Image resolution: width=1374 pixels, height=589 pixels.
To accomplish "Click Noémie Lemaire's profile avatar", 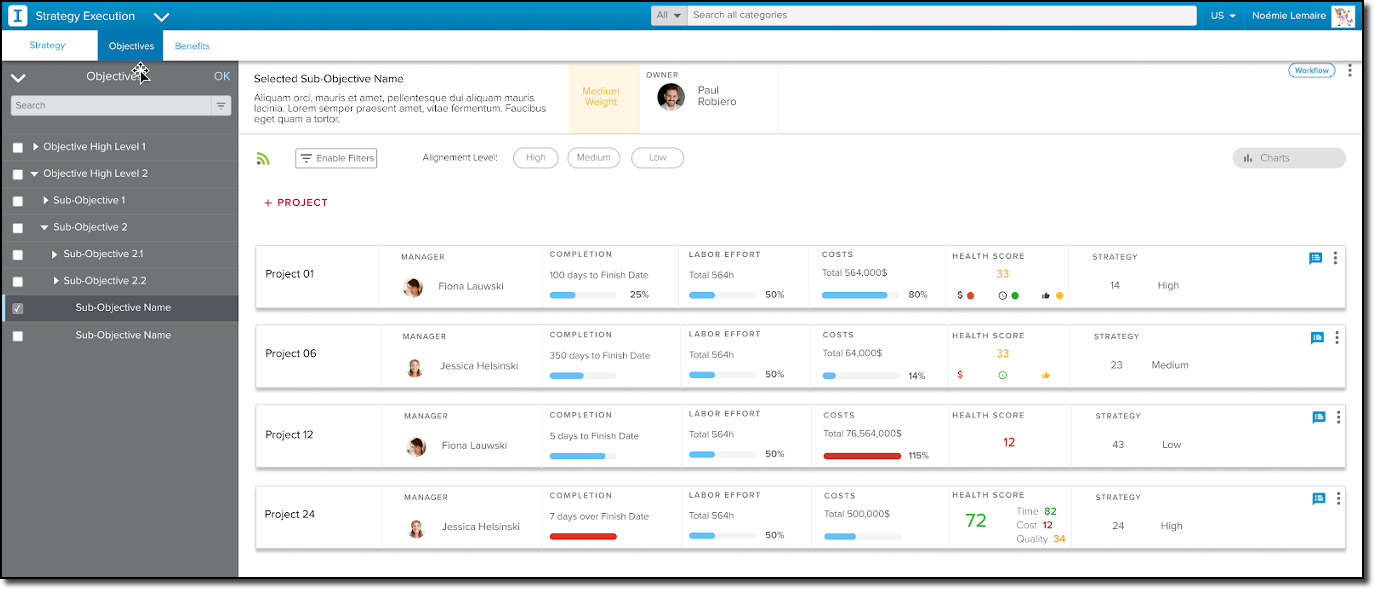I will coord(1343,16).
